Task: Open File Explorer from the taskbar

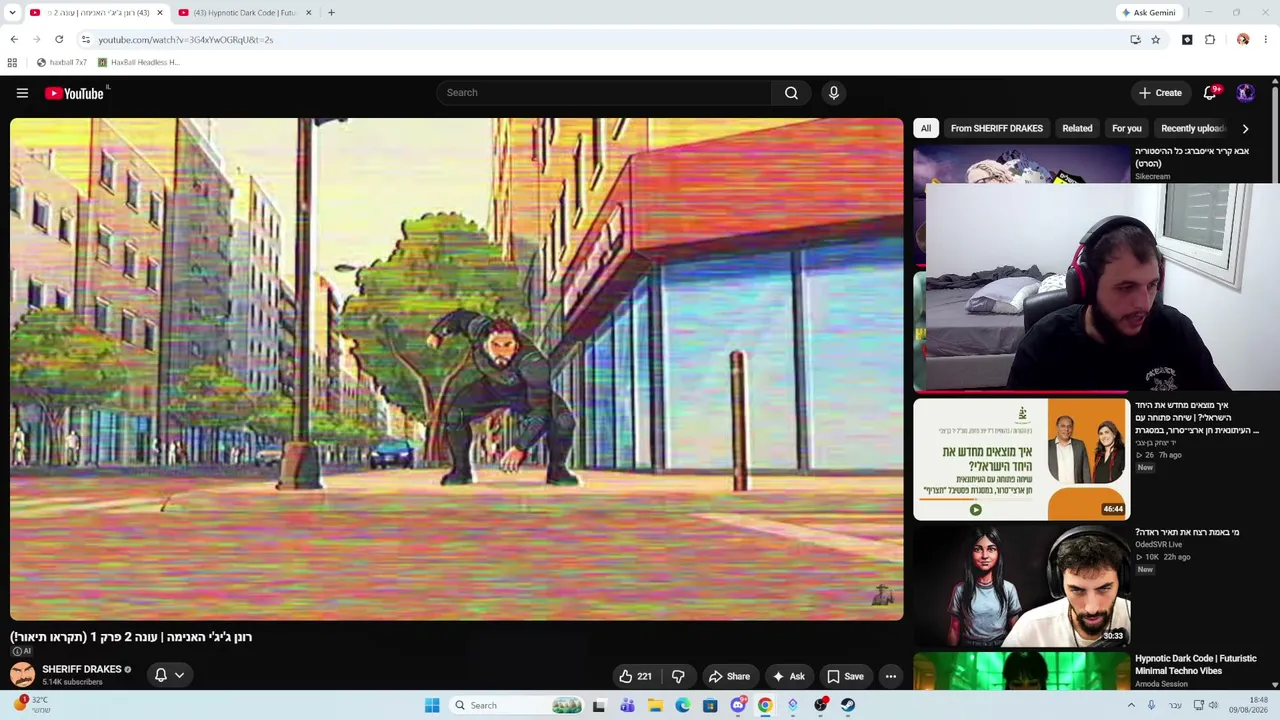Action: [655, 705]
